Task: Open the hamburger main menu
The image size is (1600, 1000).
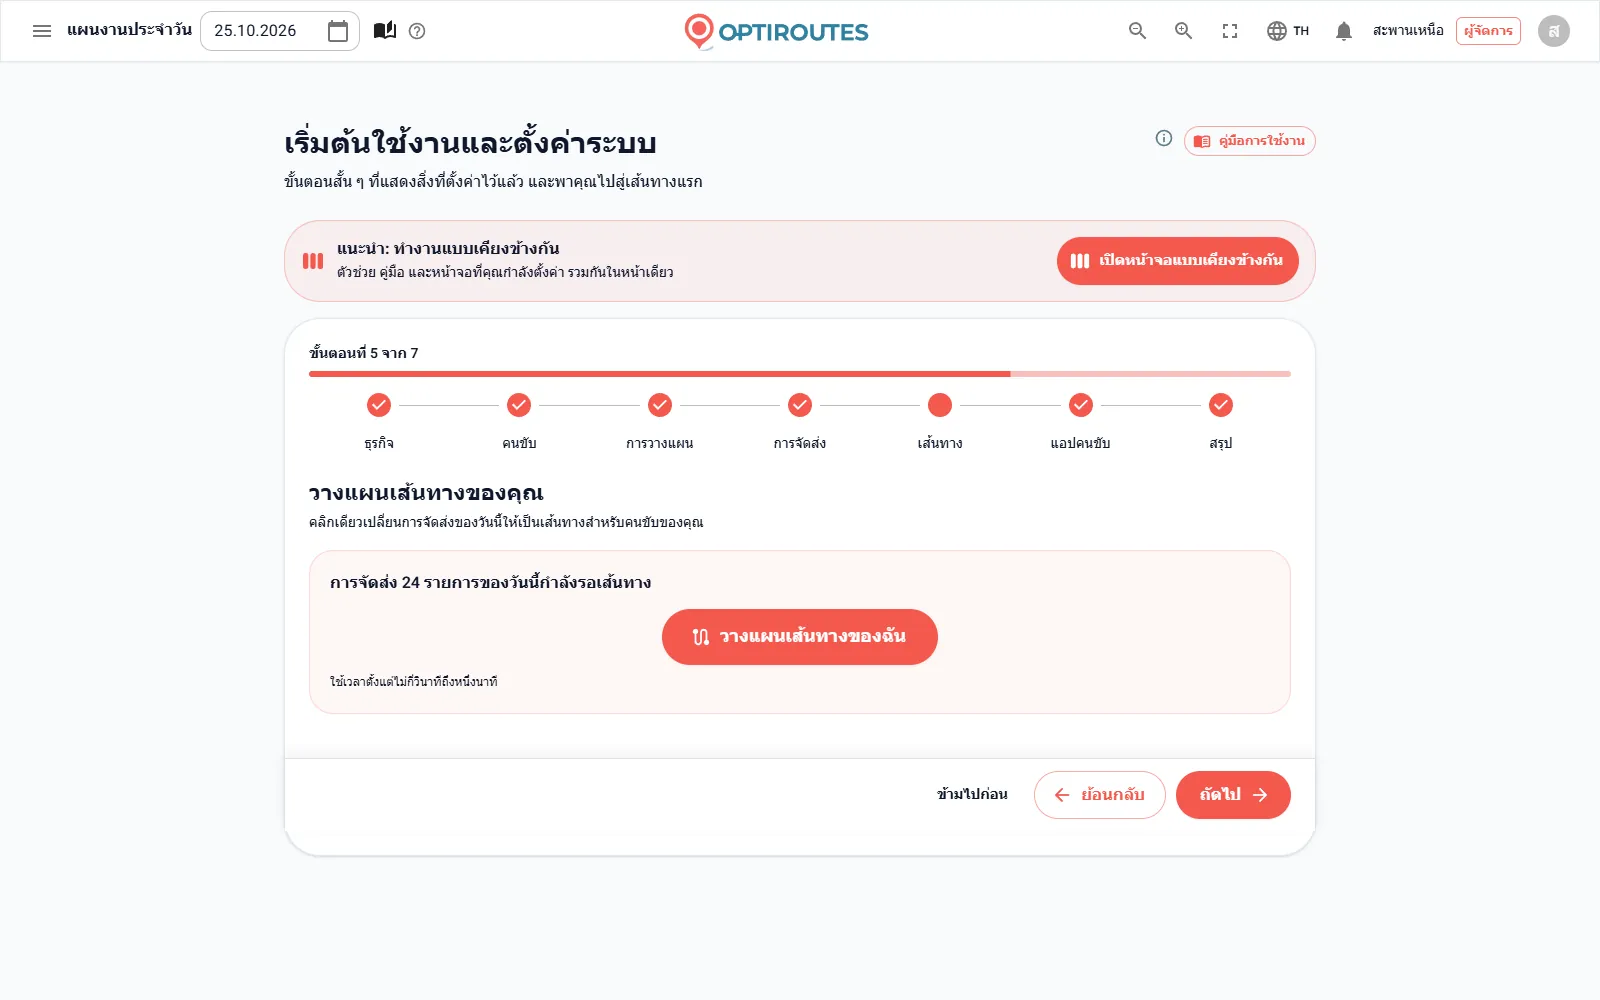Action: click(x=42, y=31)
